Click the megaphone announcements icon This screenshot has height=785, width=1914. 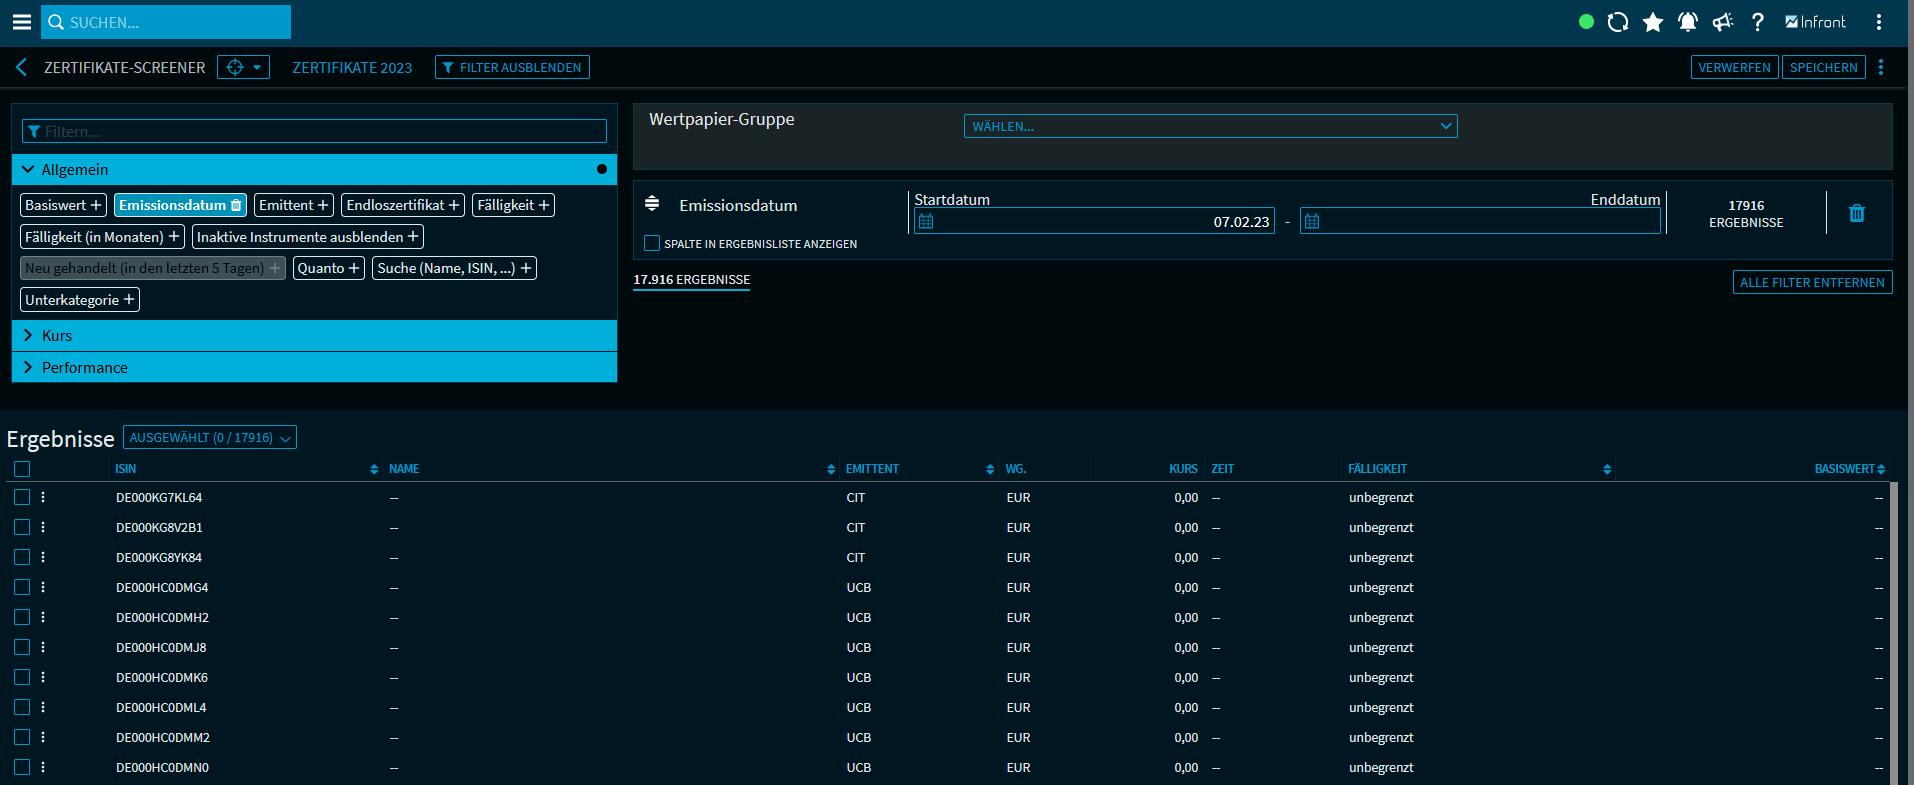[x=1722, y=22]
